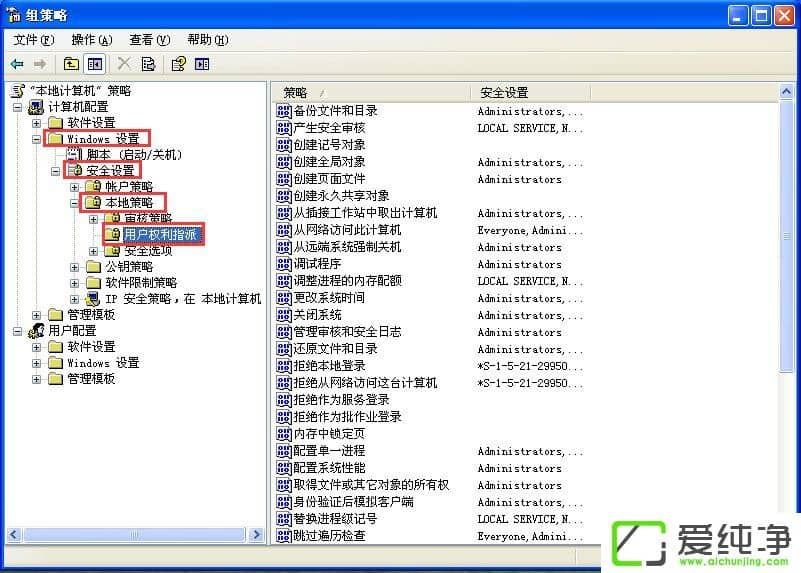
Task: Select the 还原文件和目录 policy
Action: click(335, 348)
